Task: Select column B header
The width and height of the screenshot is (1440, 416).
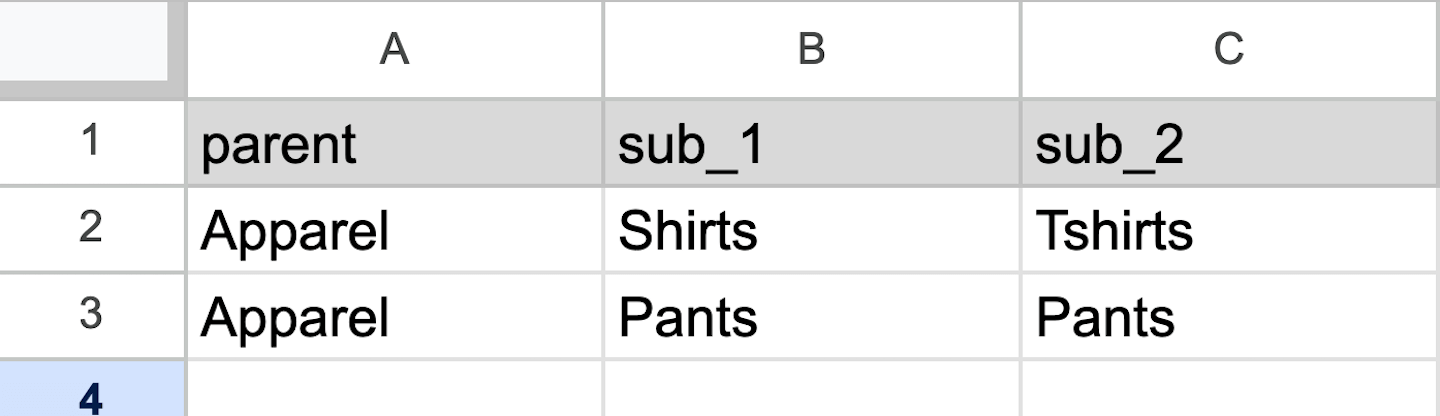Action: (x=811, y=48)
